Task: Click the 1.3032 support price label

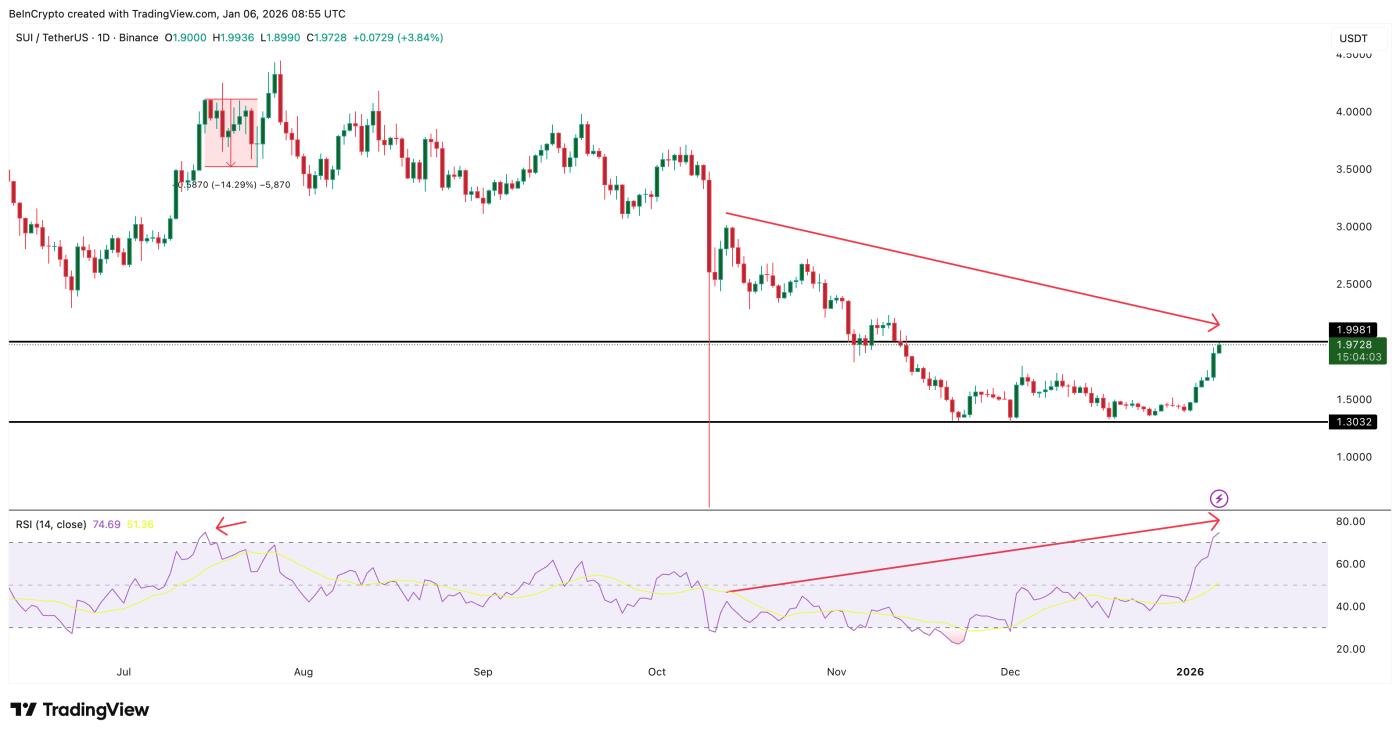Action: [x=1355, y=422]
